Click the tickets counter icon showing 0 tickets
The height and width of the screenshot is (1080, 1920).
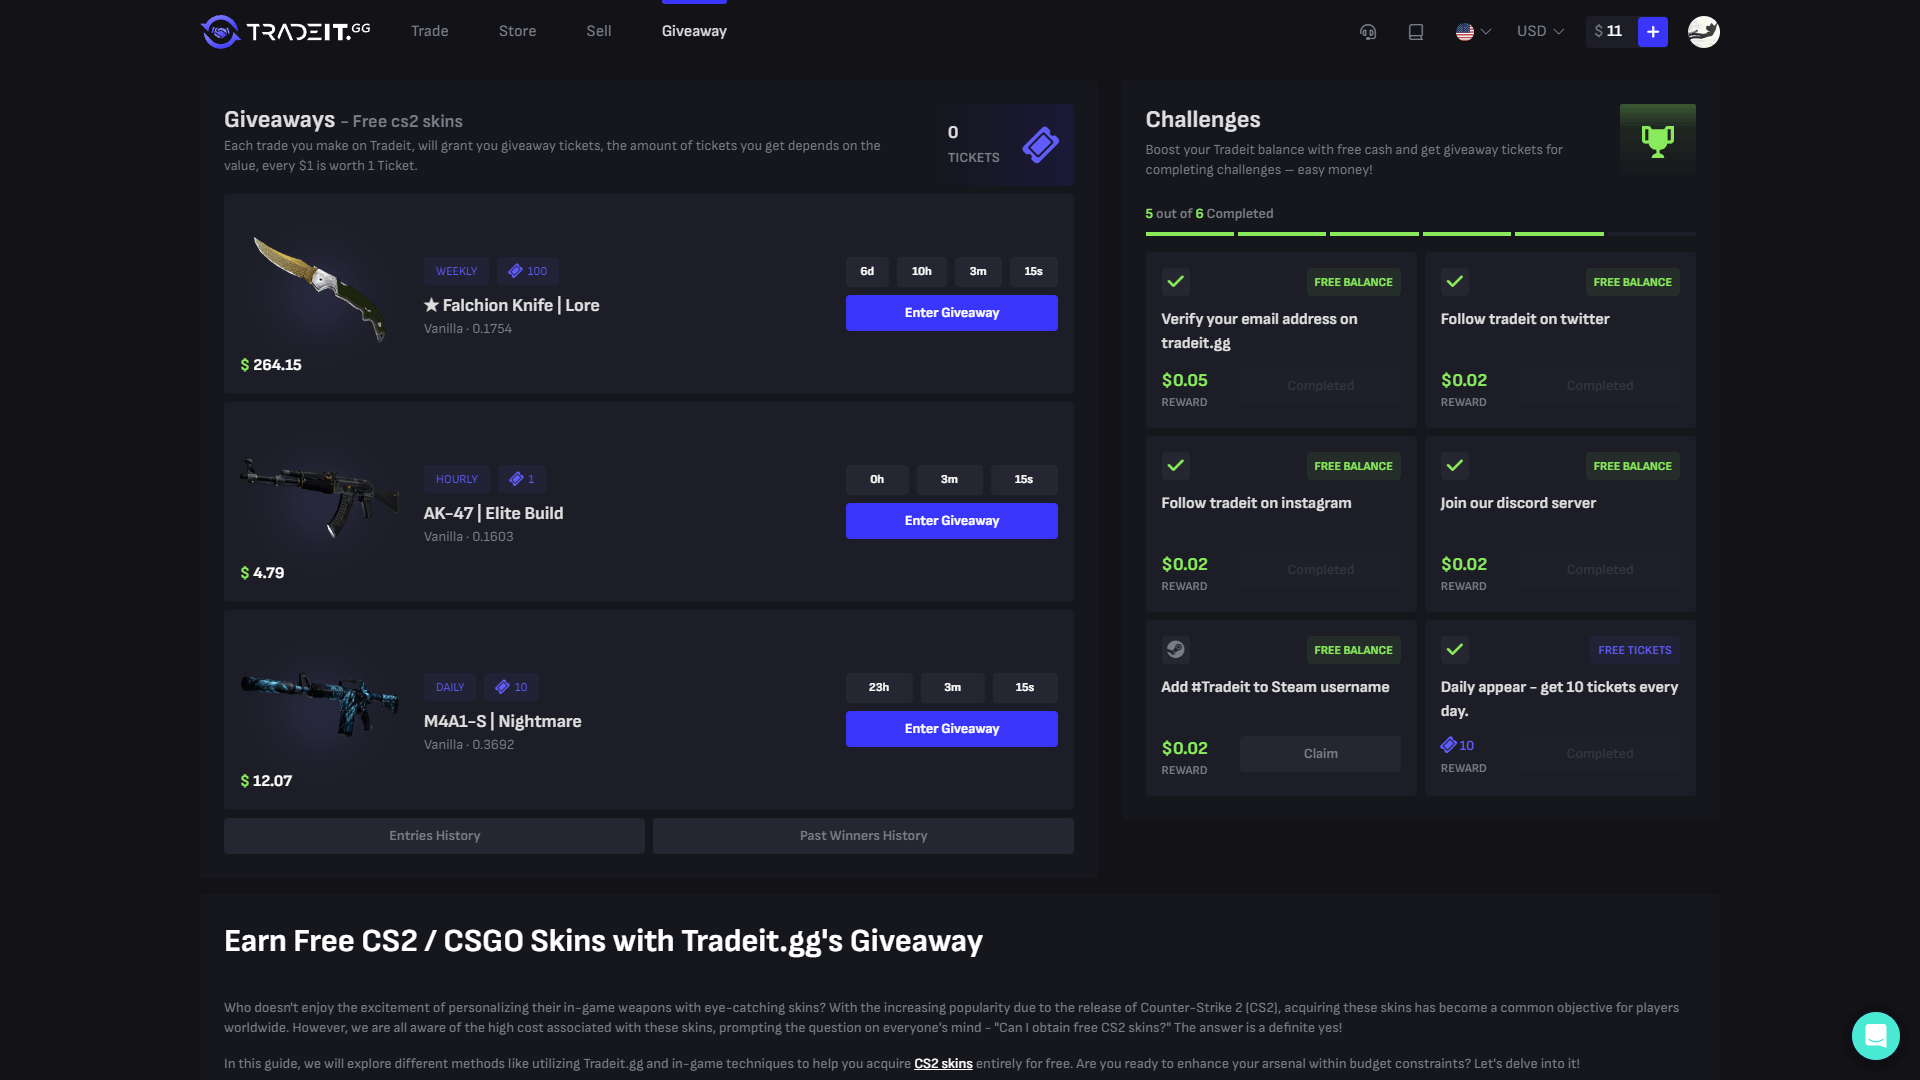(x=1039, y=144)
